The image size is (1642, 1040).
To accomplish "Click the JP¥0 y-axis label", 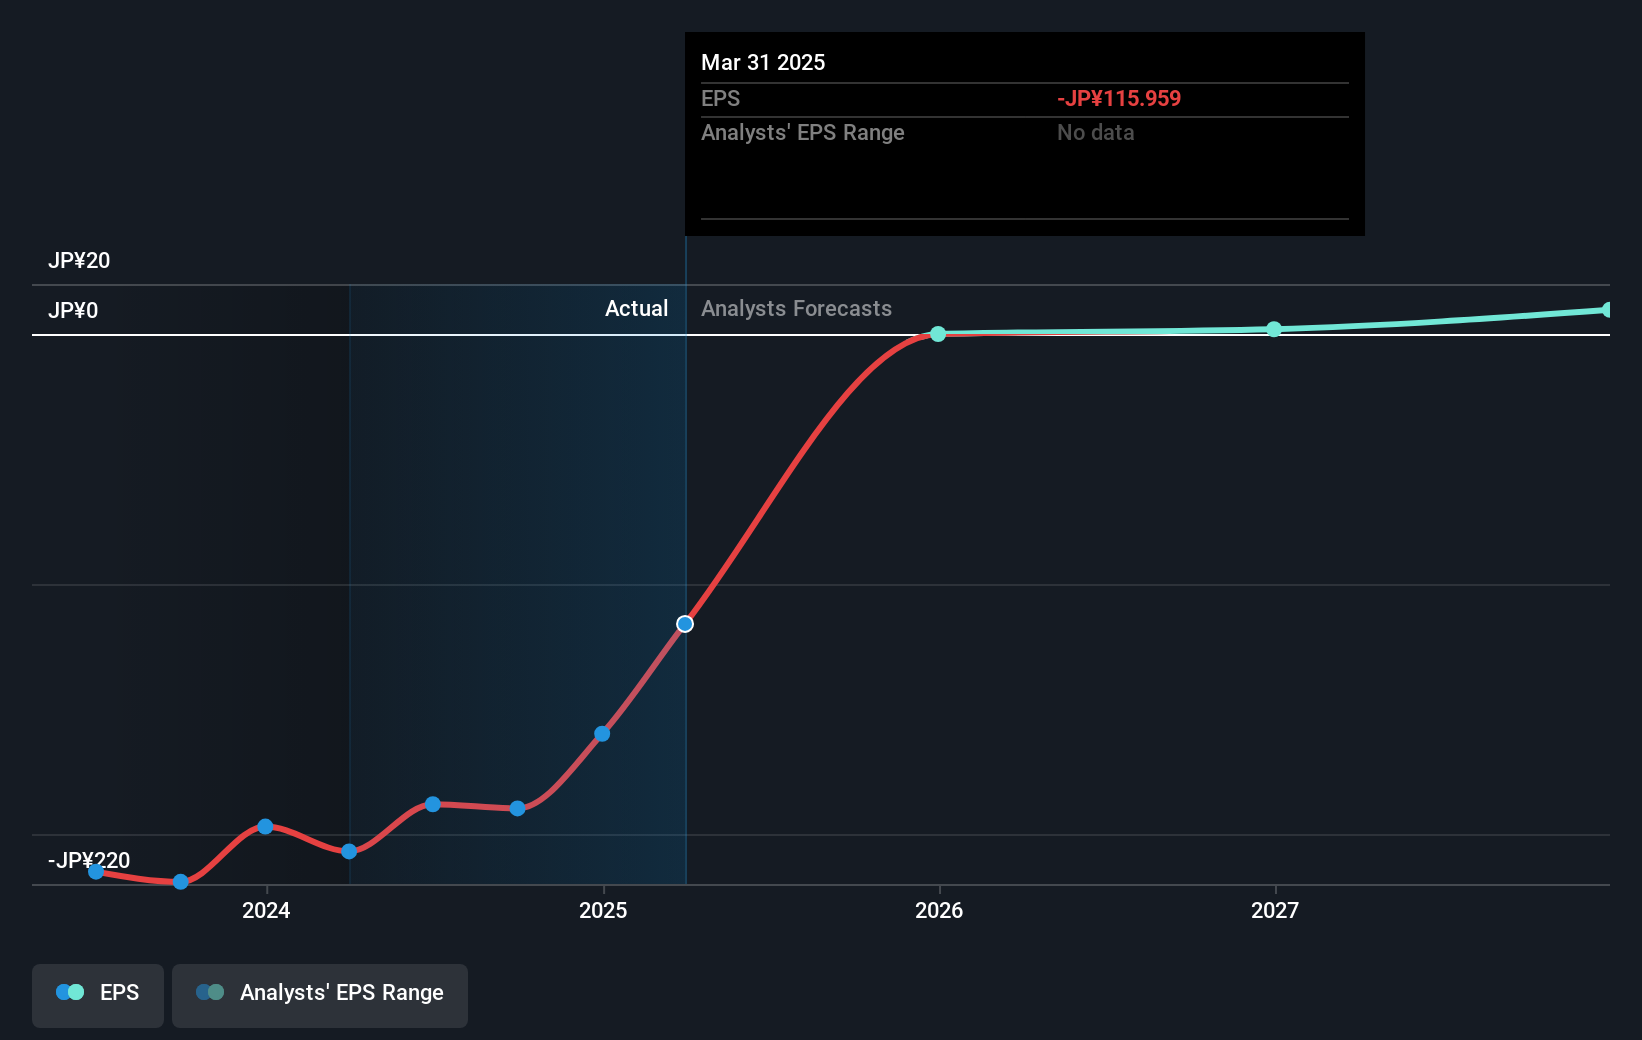I will click(x=73, y=311).
